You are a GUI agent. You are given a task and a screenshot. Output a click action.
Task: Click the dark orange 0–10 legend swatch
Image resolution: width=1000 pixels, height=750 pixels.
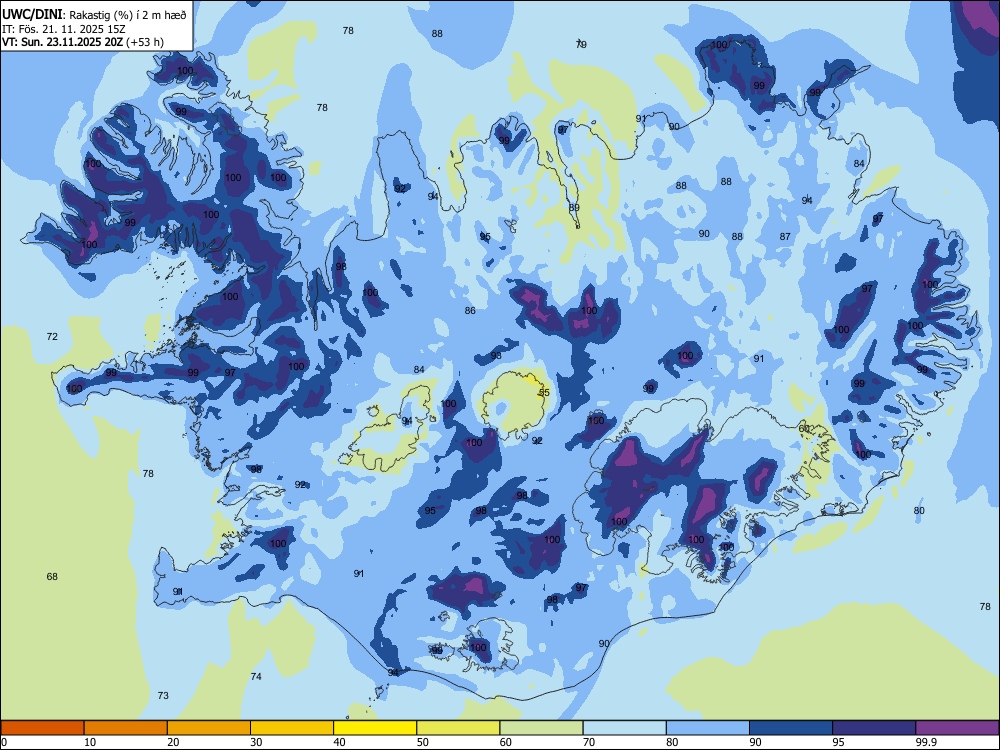[42, 728]
